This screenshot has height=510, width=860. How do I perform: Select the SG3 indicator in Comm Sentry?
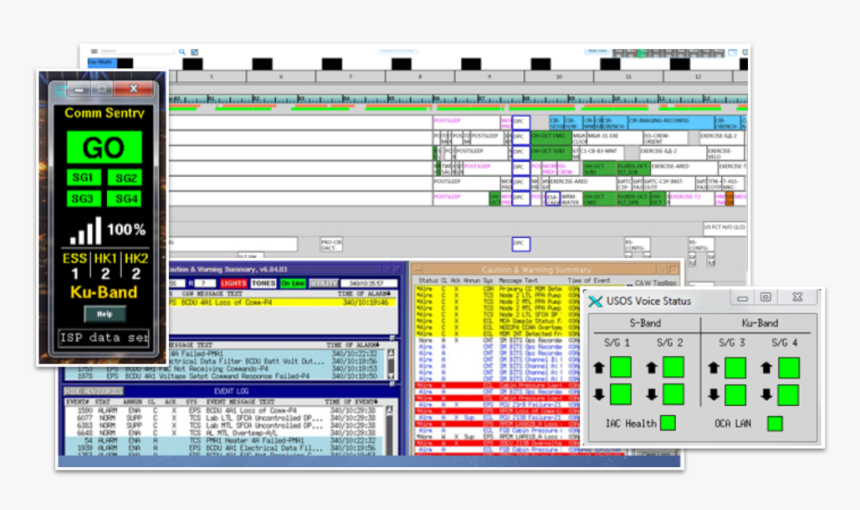coord(84,199)
